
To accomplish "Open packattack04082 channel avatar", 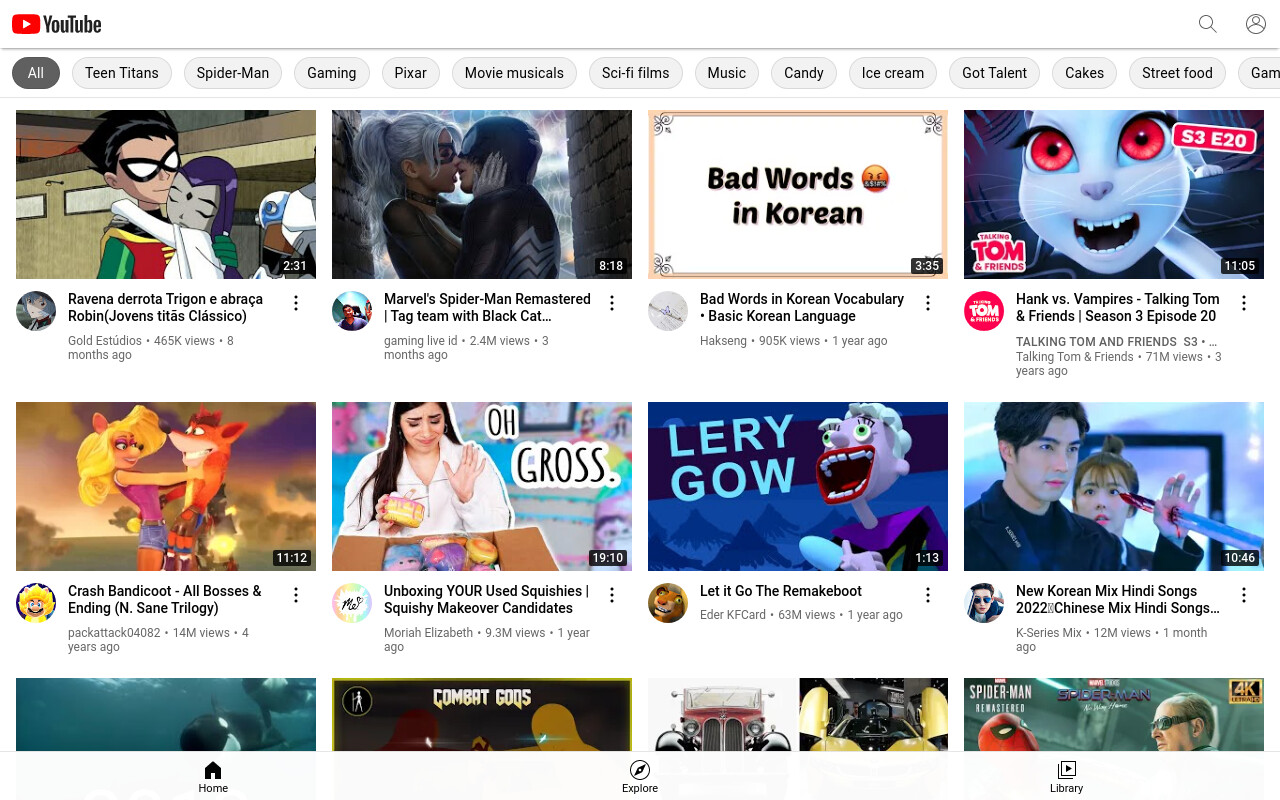I will pos(36,603).
